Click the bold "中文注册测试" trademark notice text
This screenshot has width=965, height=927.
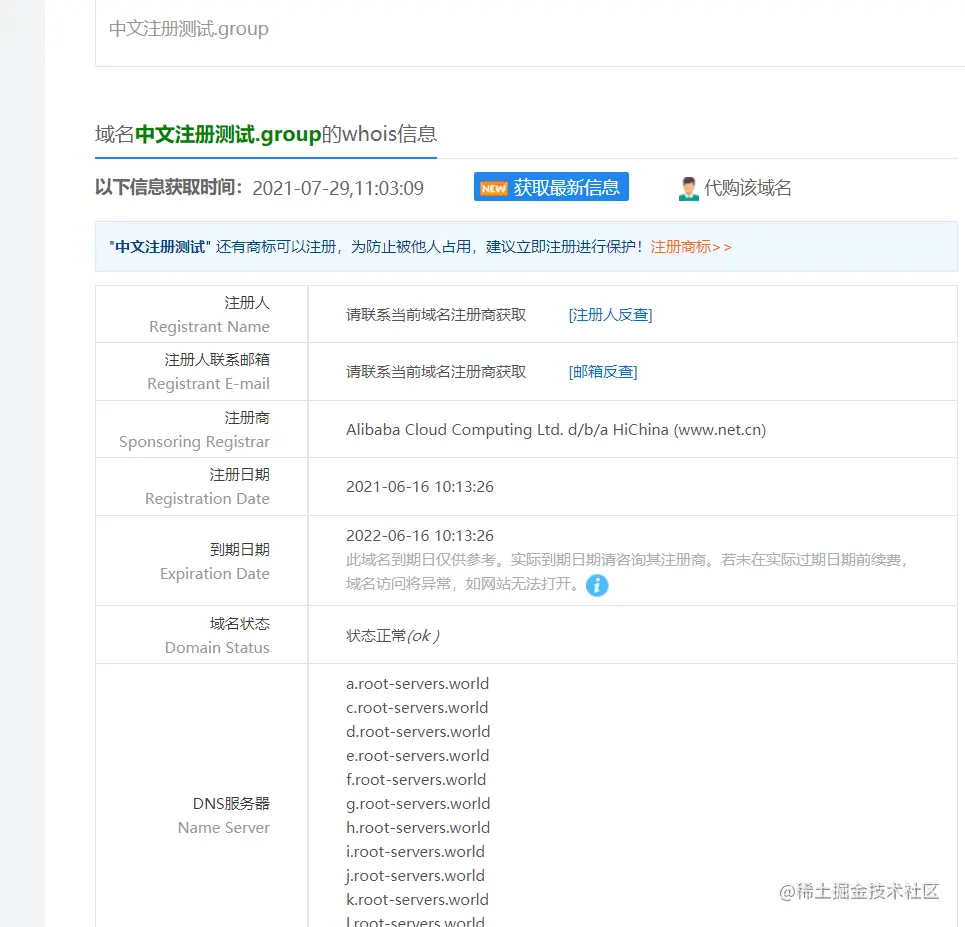click(x=160, y=247)
